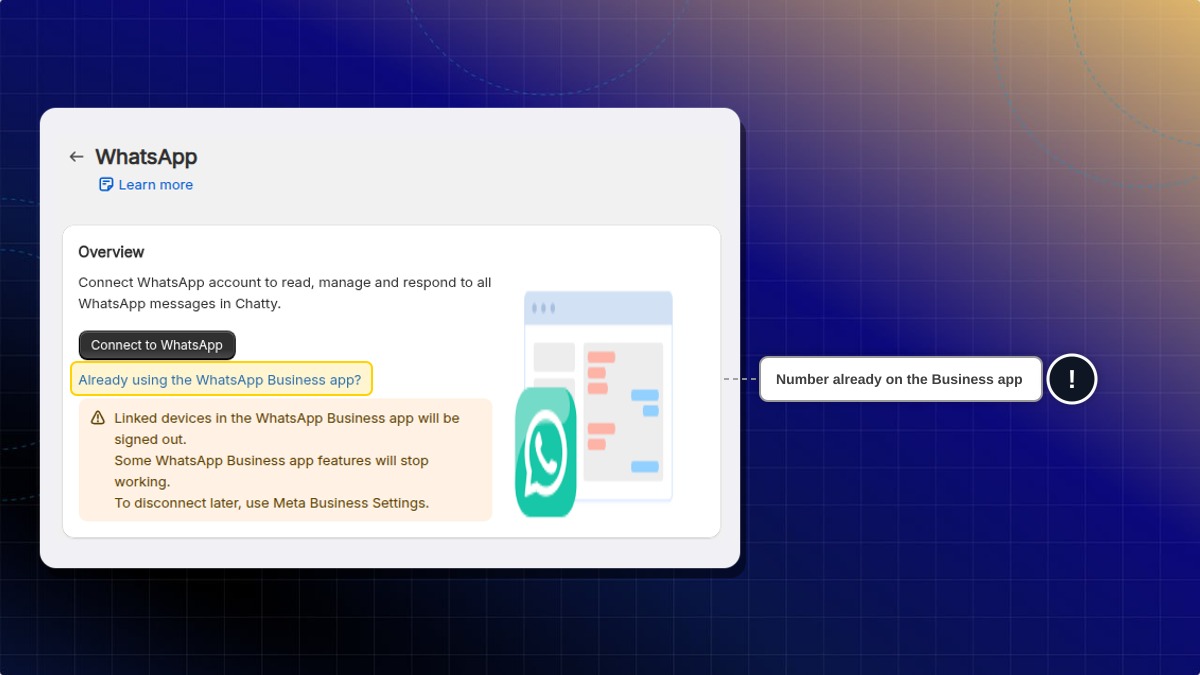Viewport: 1200px width, 675px height.
Task: Open the Learn more link
Action: (x=155, y=185)
